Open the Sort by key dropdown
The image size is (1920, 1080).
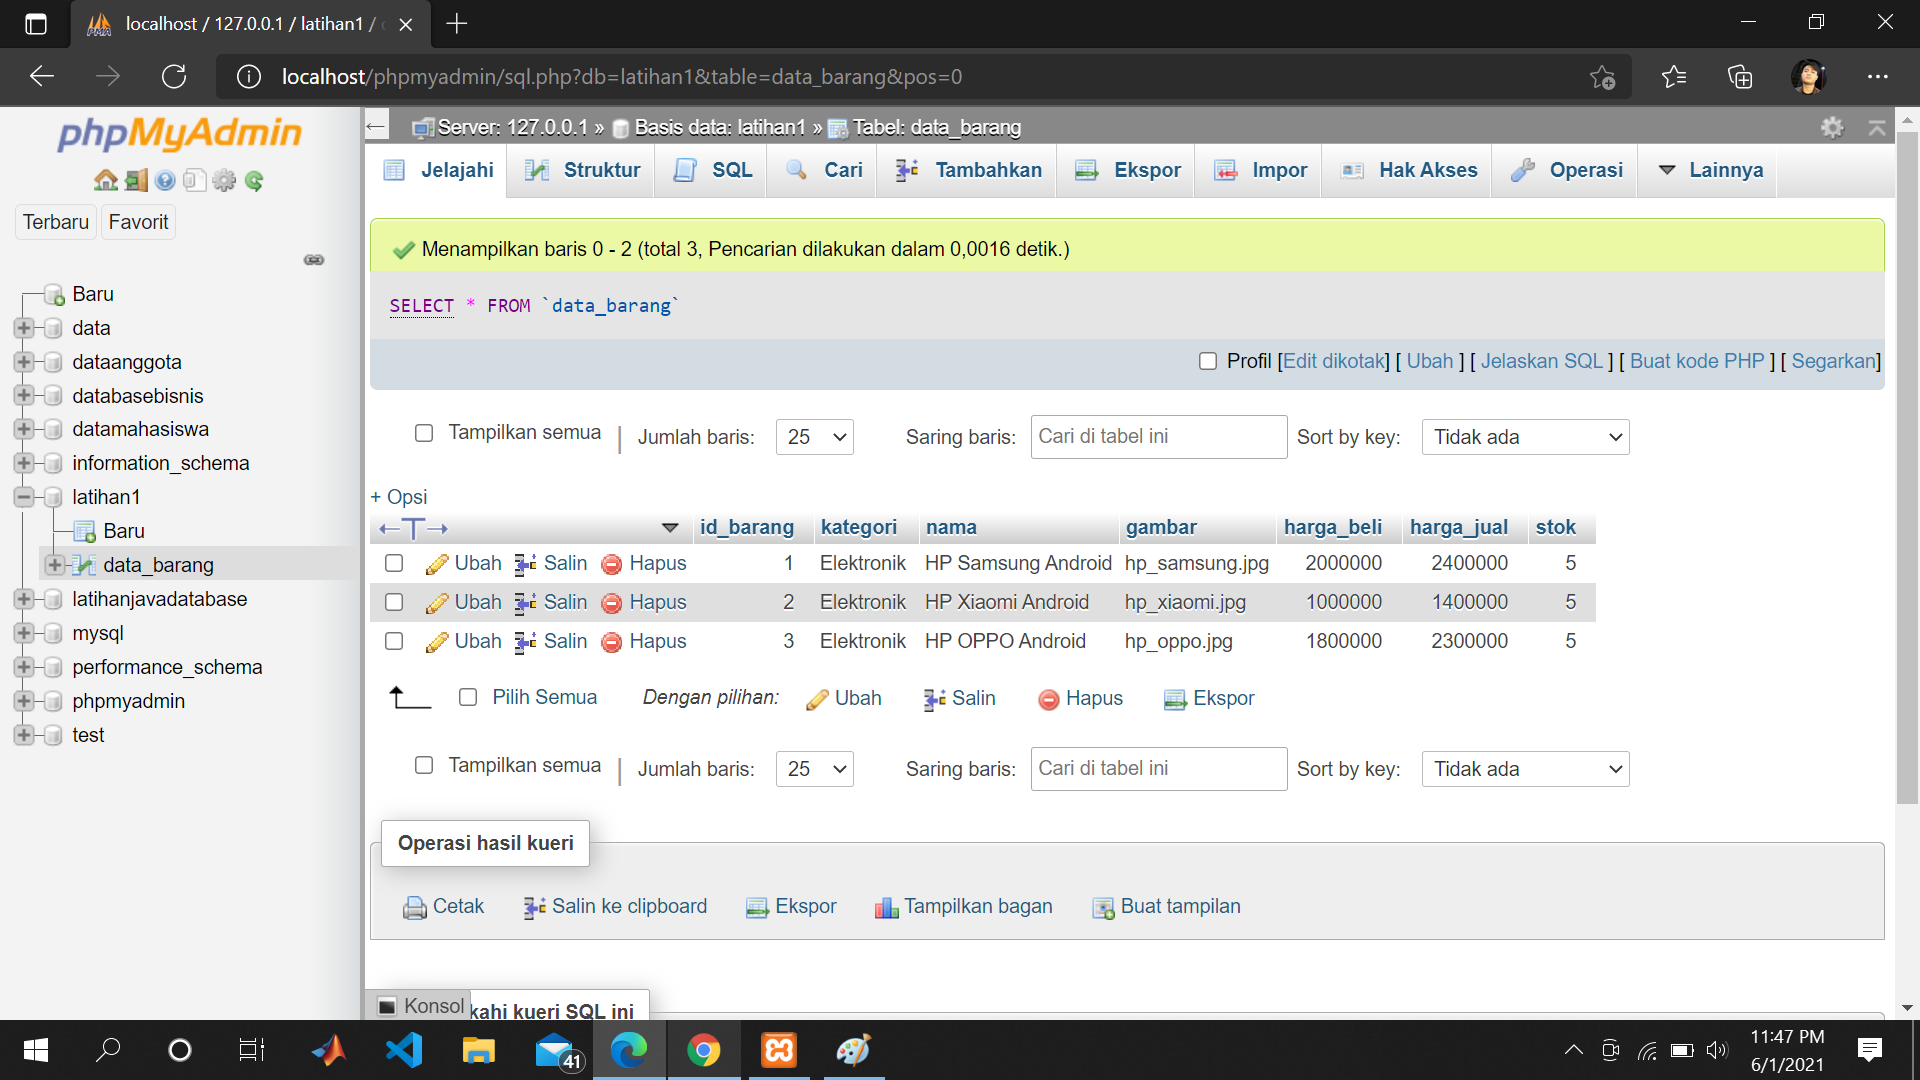(x=1525, y=437)
